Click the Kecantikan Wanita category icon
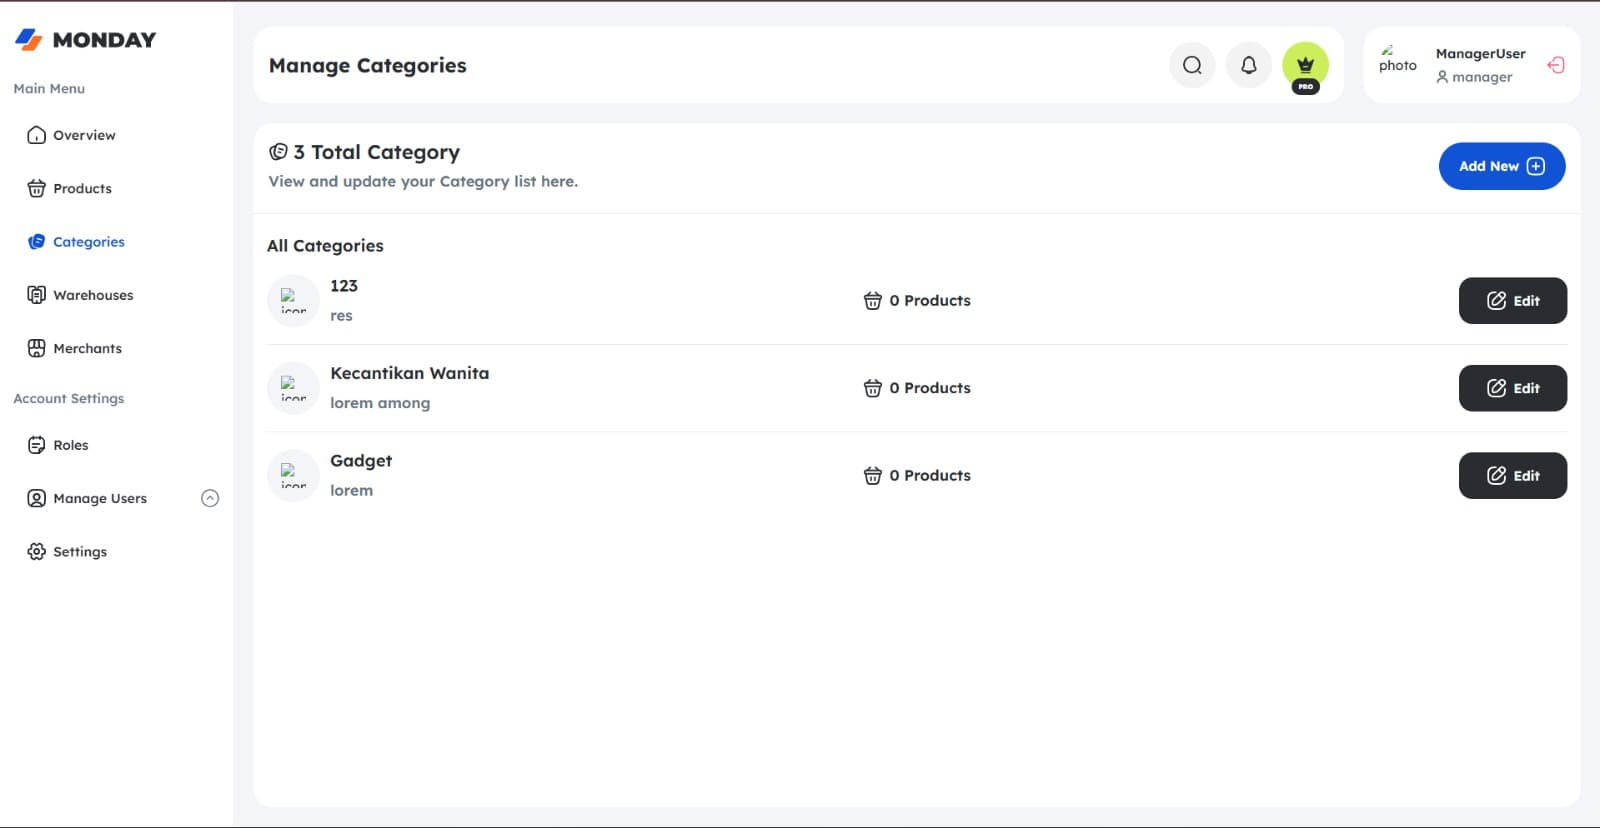The width and height of the screenshot is (1600, 828). (293, 388)
